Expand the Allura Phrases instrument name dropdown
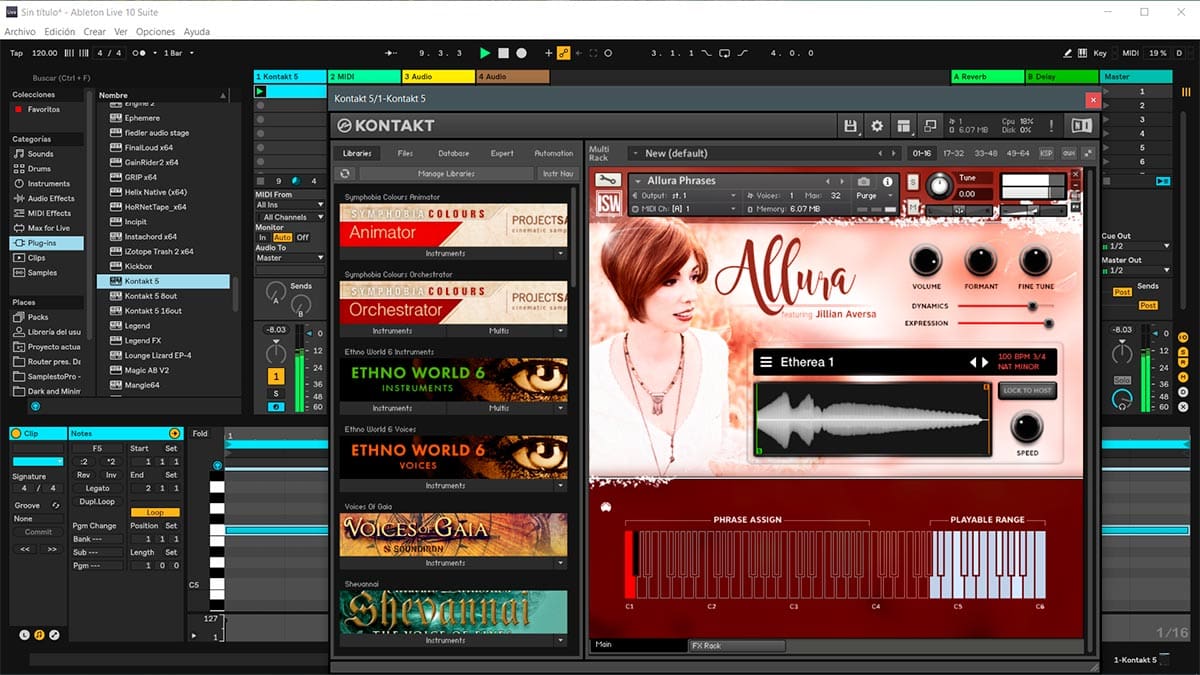 tap(637, 181)
